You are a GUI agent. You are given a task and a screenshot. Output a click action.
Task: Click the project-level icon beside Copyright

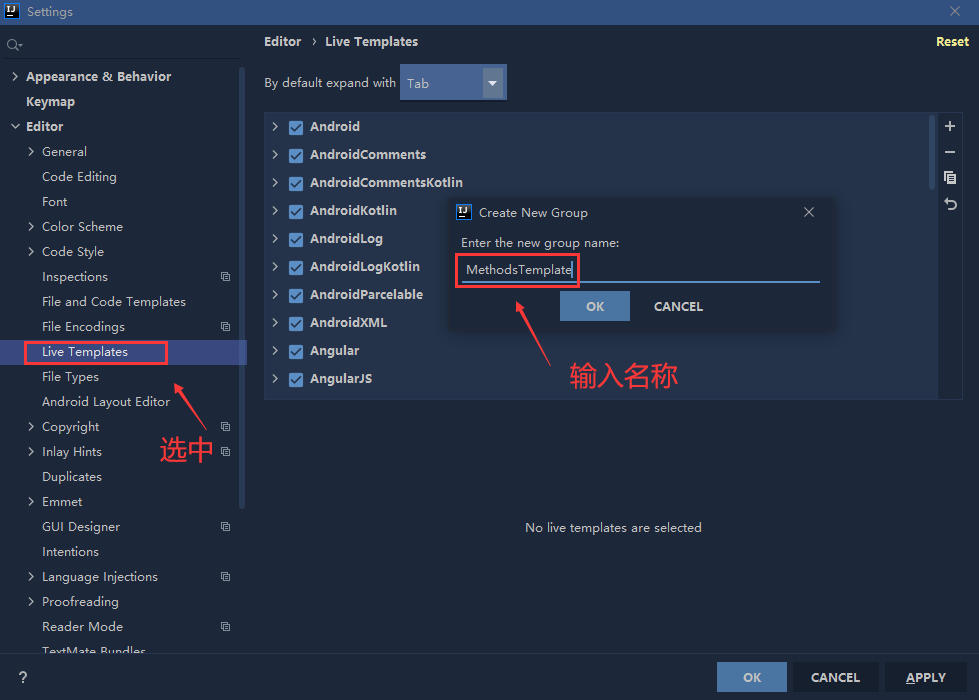(225, 426)
